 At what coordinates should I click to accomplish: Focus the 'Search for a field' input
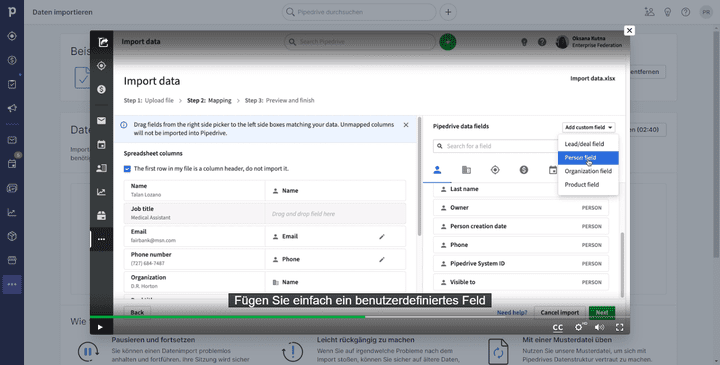tap(496, 146)
